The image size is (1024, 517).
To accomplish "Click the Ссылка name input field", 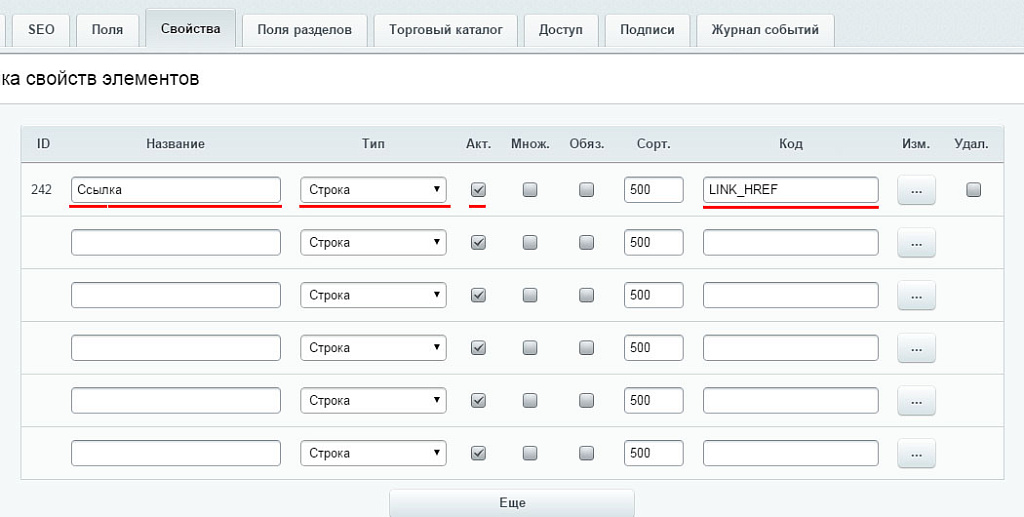I will tap(176, 189).
